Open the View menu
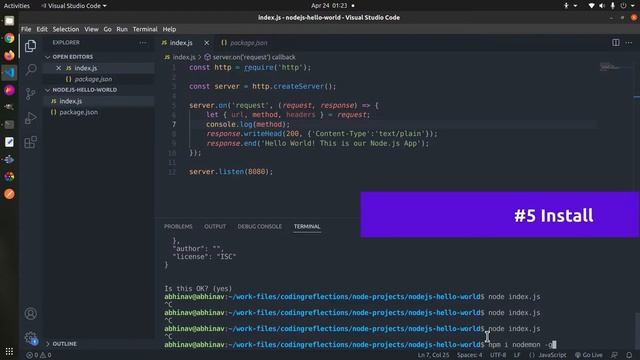Screen dimensions: 640x360 (x=91, y=29)
